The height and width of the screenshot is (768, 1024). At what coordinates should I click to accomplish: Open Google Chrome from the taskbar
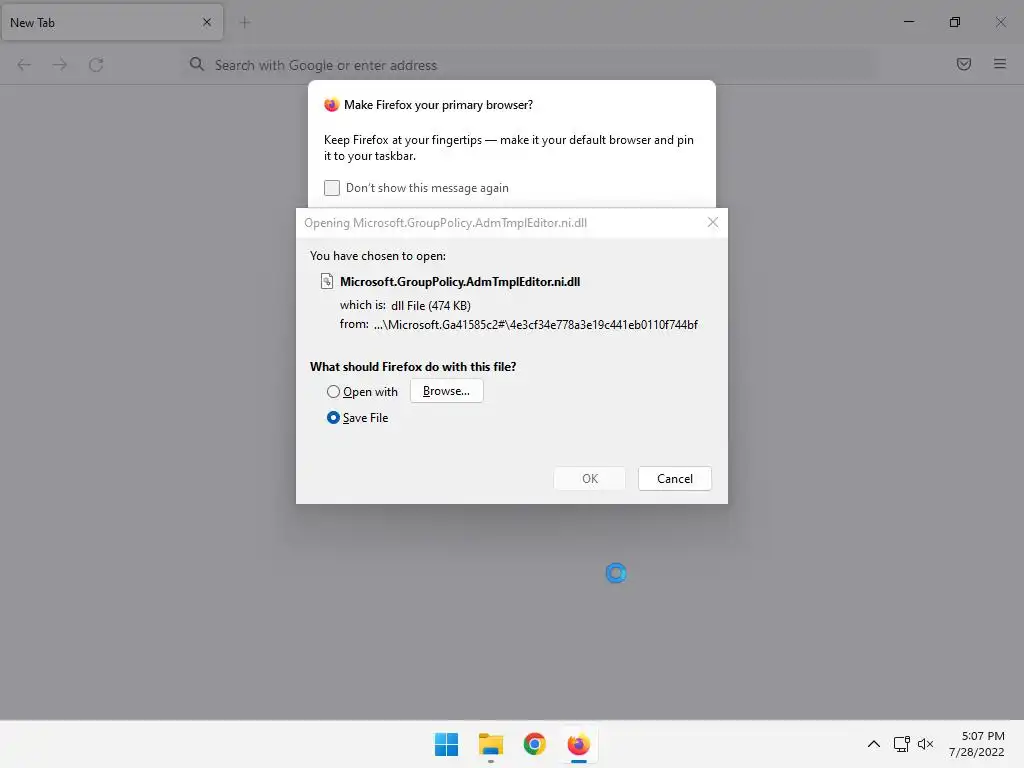[x=535, y=744]
